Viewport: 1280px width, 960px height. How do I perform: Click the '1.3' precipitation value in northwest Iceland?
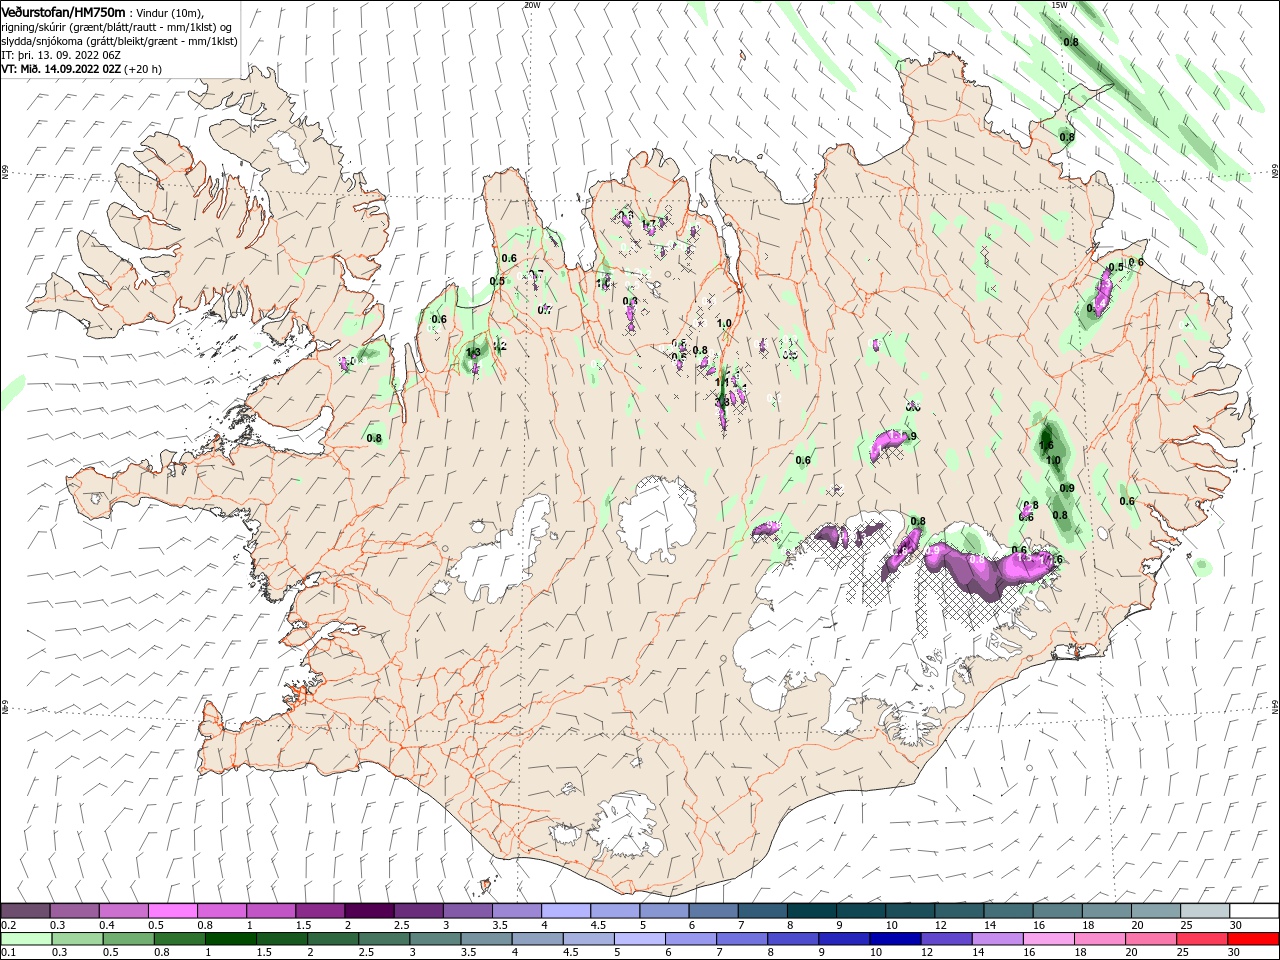pos(473,352)
